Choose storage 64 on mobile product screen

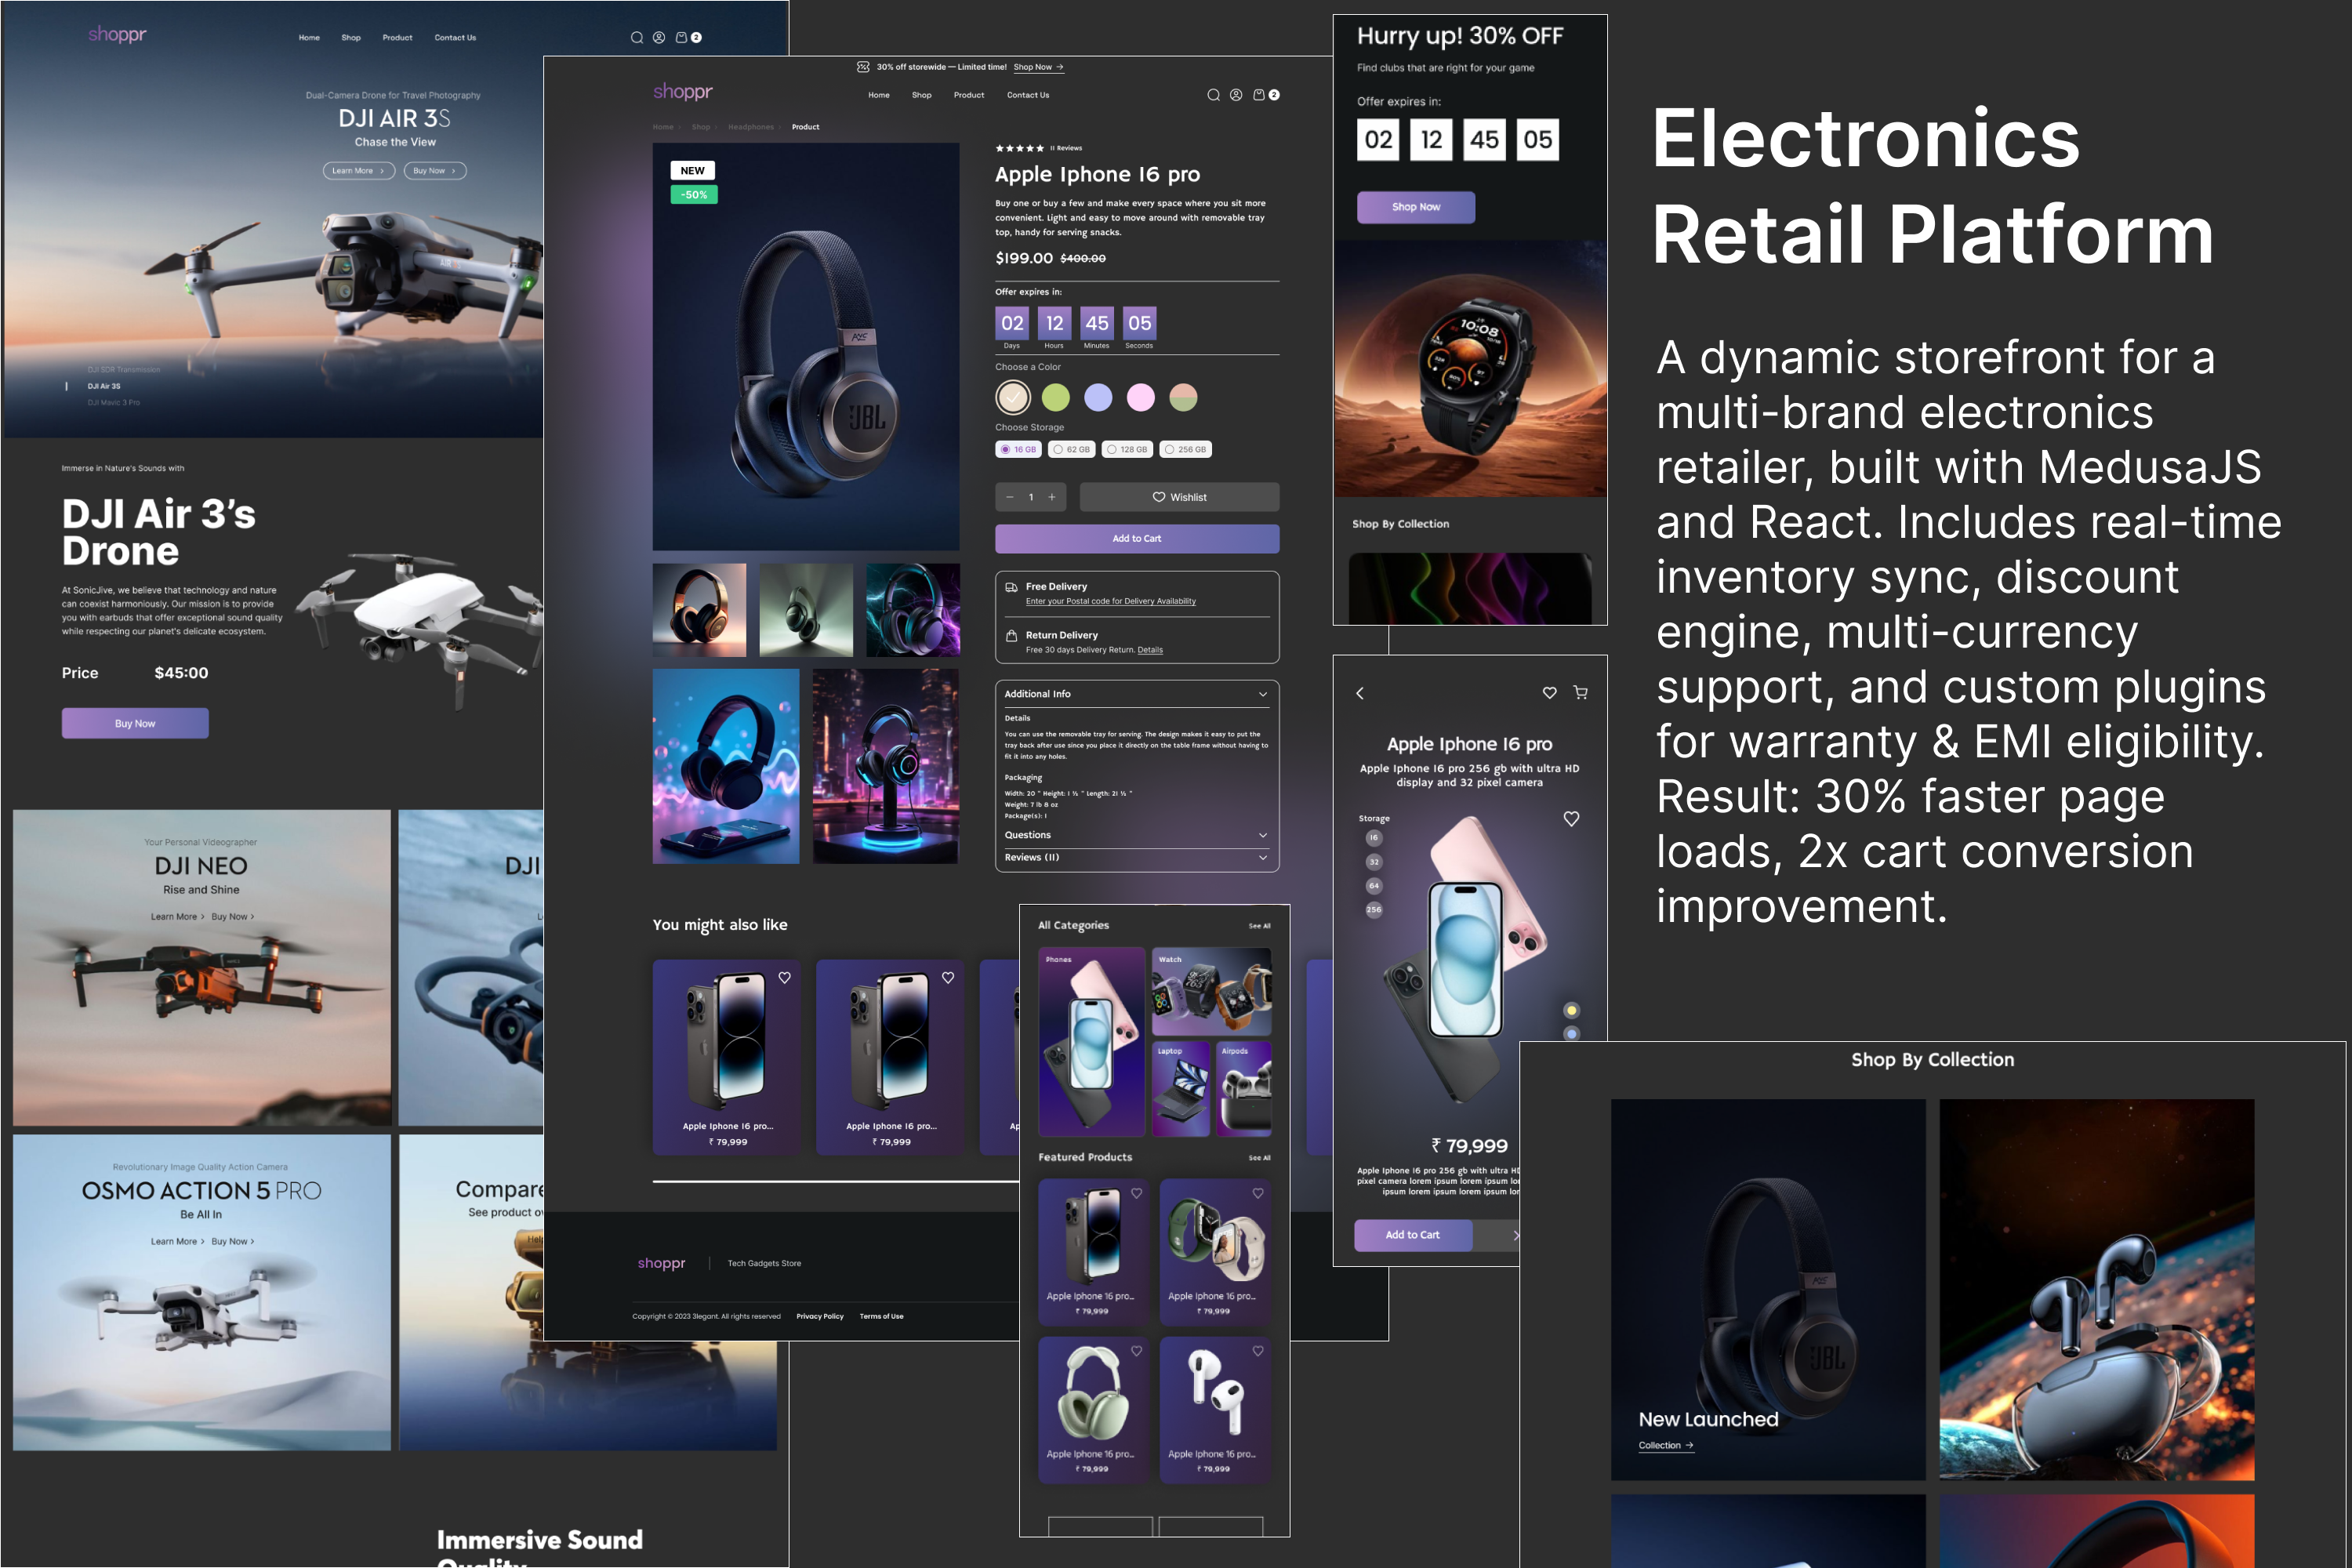(x=1374, y=886)
